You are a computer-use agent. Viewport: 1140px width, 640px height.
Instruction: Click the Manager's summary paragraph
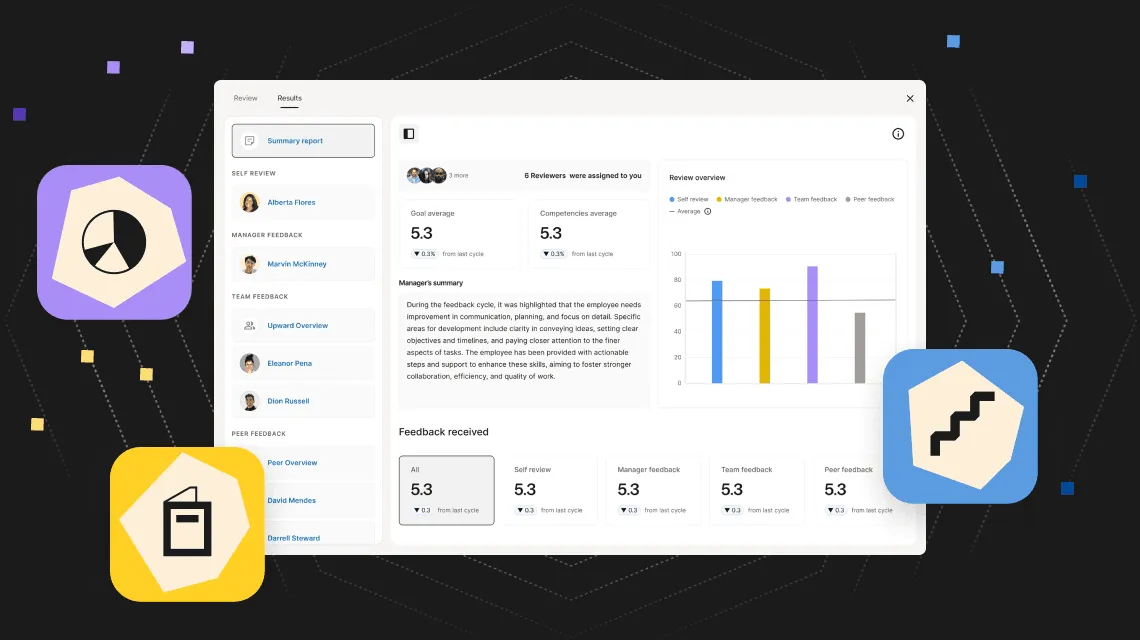tap(523, 340)
